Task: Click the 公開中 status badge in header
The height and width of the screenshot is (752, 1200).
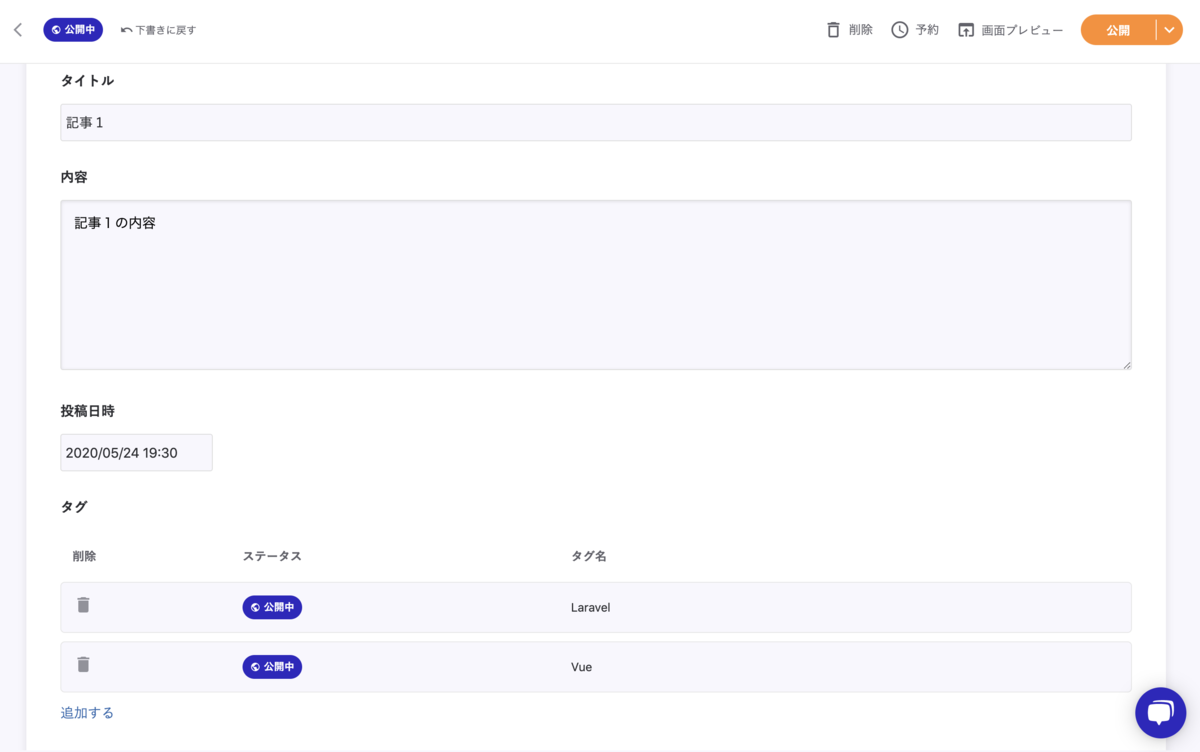Action: pyautogui.click(x=73, y=30)
